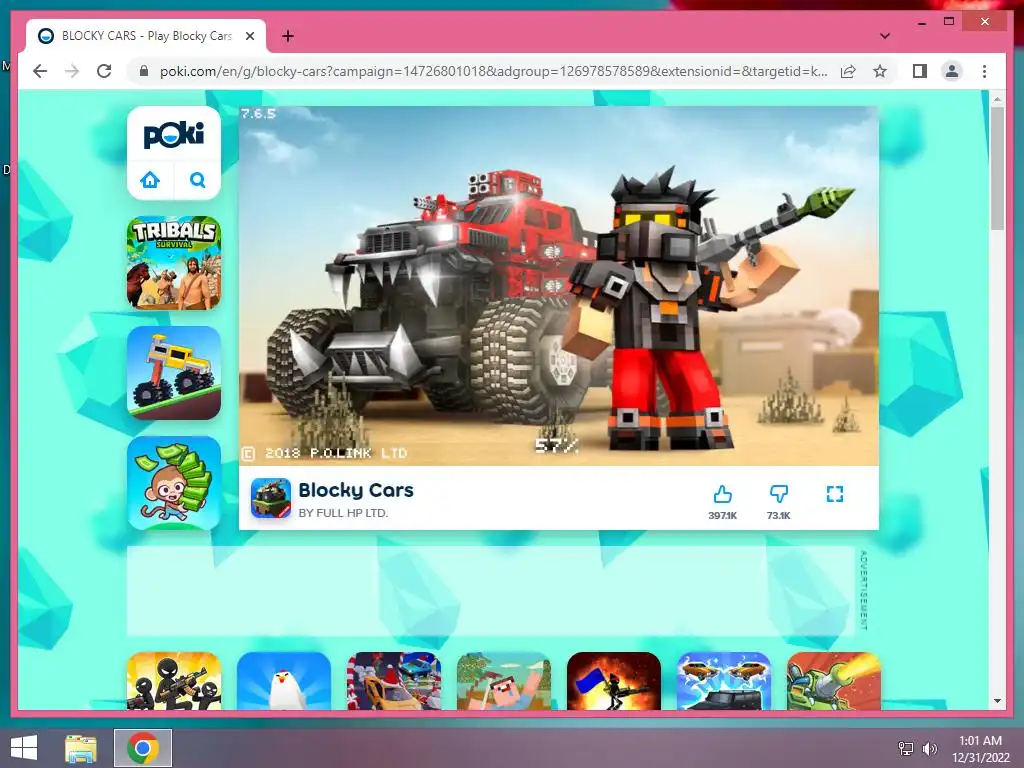Image resolution: width=1024 pixels, height=768 pixels.
Task: Open the network tray icon
Action: 906,748
